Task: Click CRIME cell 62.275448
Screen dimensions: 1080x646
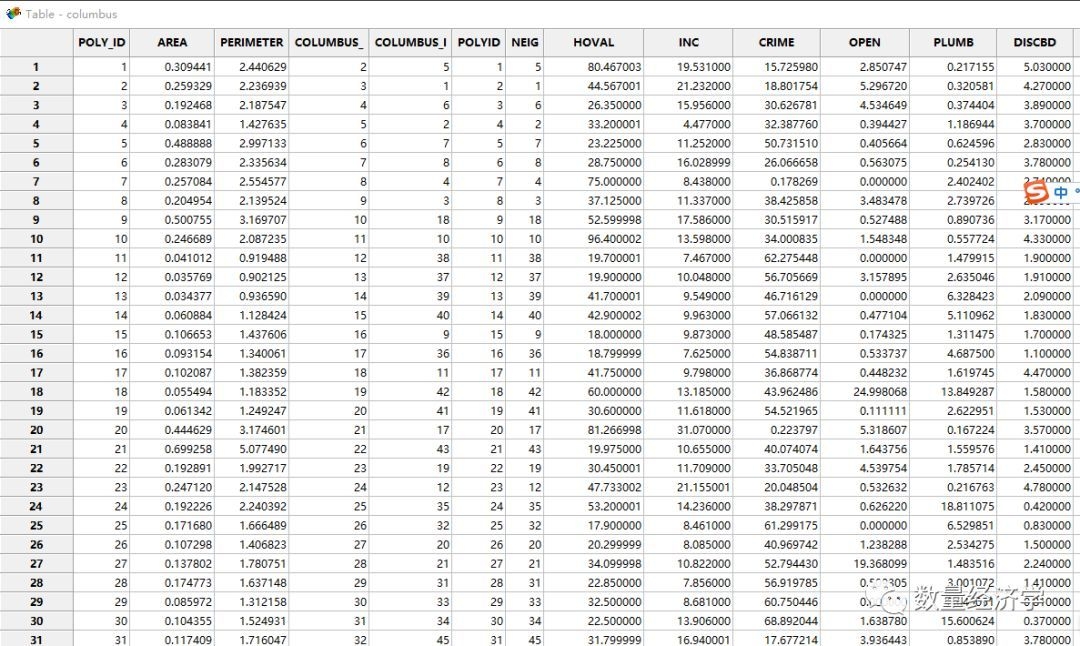Action: pos(776,258)
